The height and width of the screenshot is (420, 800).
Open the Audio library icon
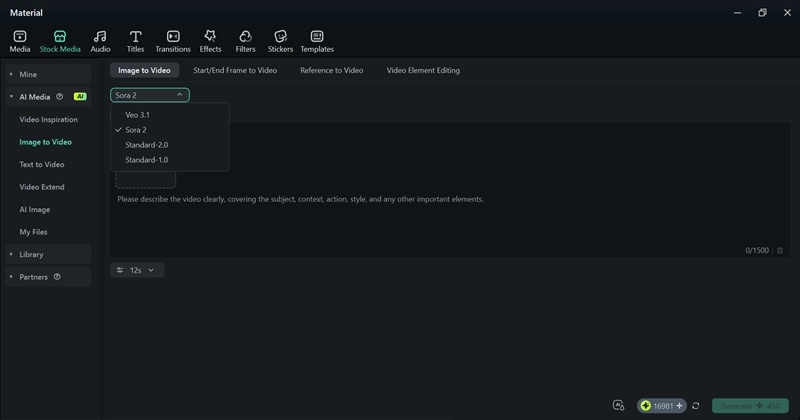point(100,36)
